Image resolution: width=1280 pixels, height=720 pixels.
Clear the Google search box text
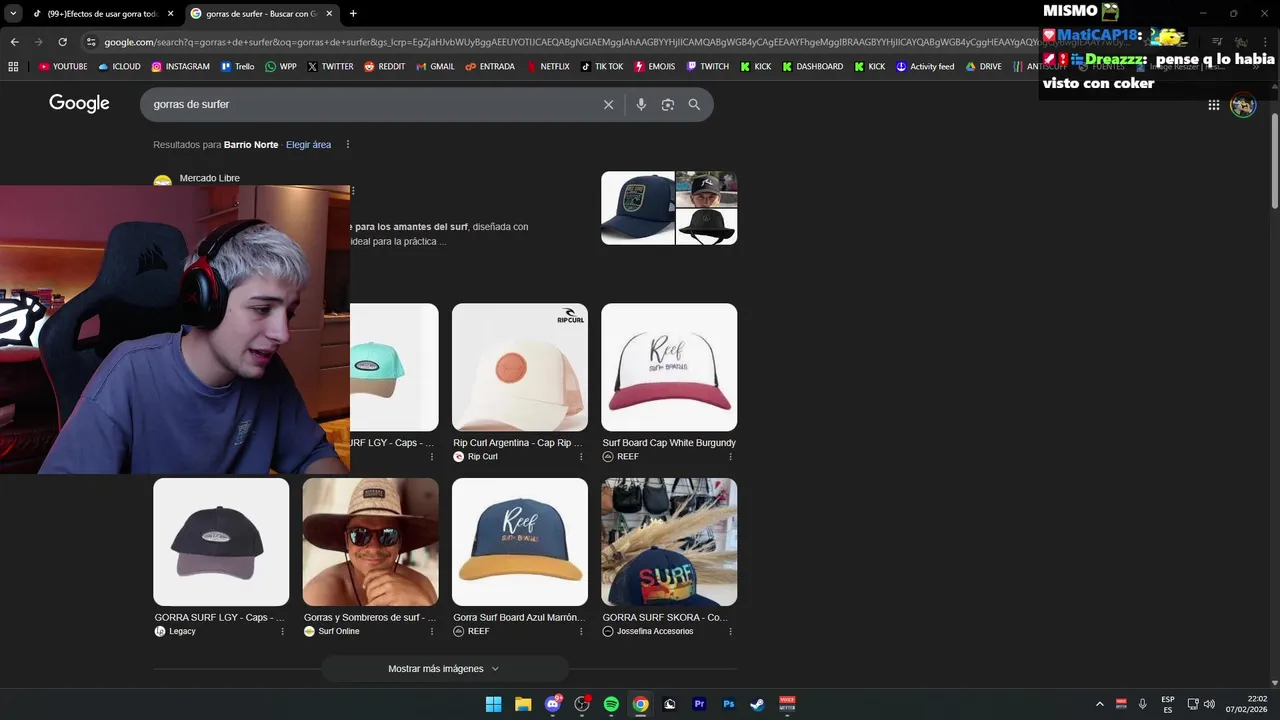point(608,104)
